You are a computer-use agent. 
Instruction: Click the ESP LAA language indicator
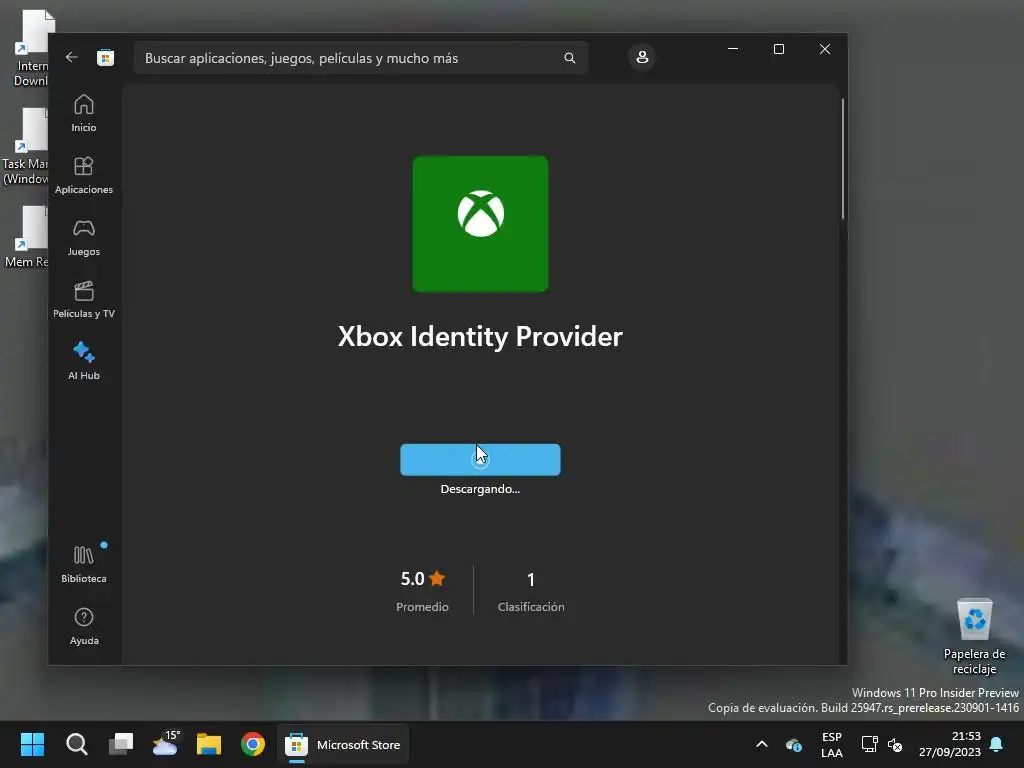(x=831, y=744)
